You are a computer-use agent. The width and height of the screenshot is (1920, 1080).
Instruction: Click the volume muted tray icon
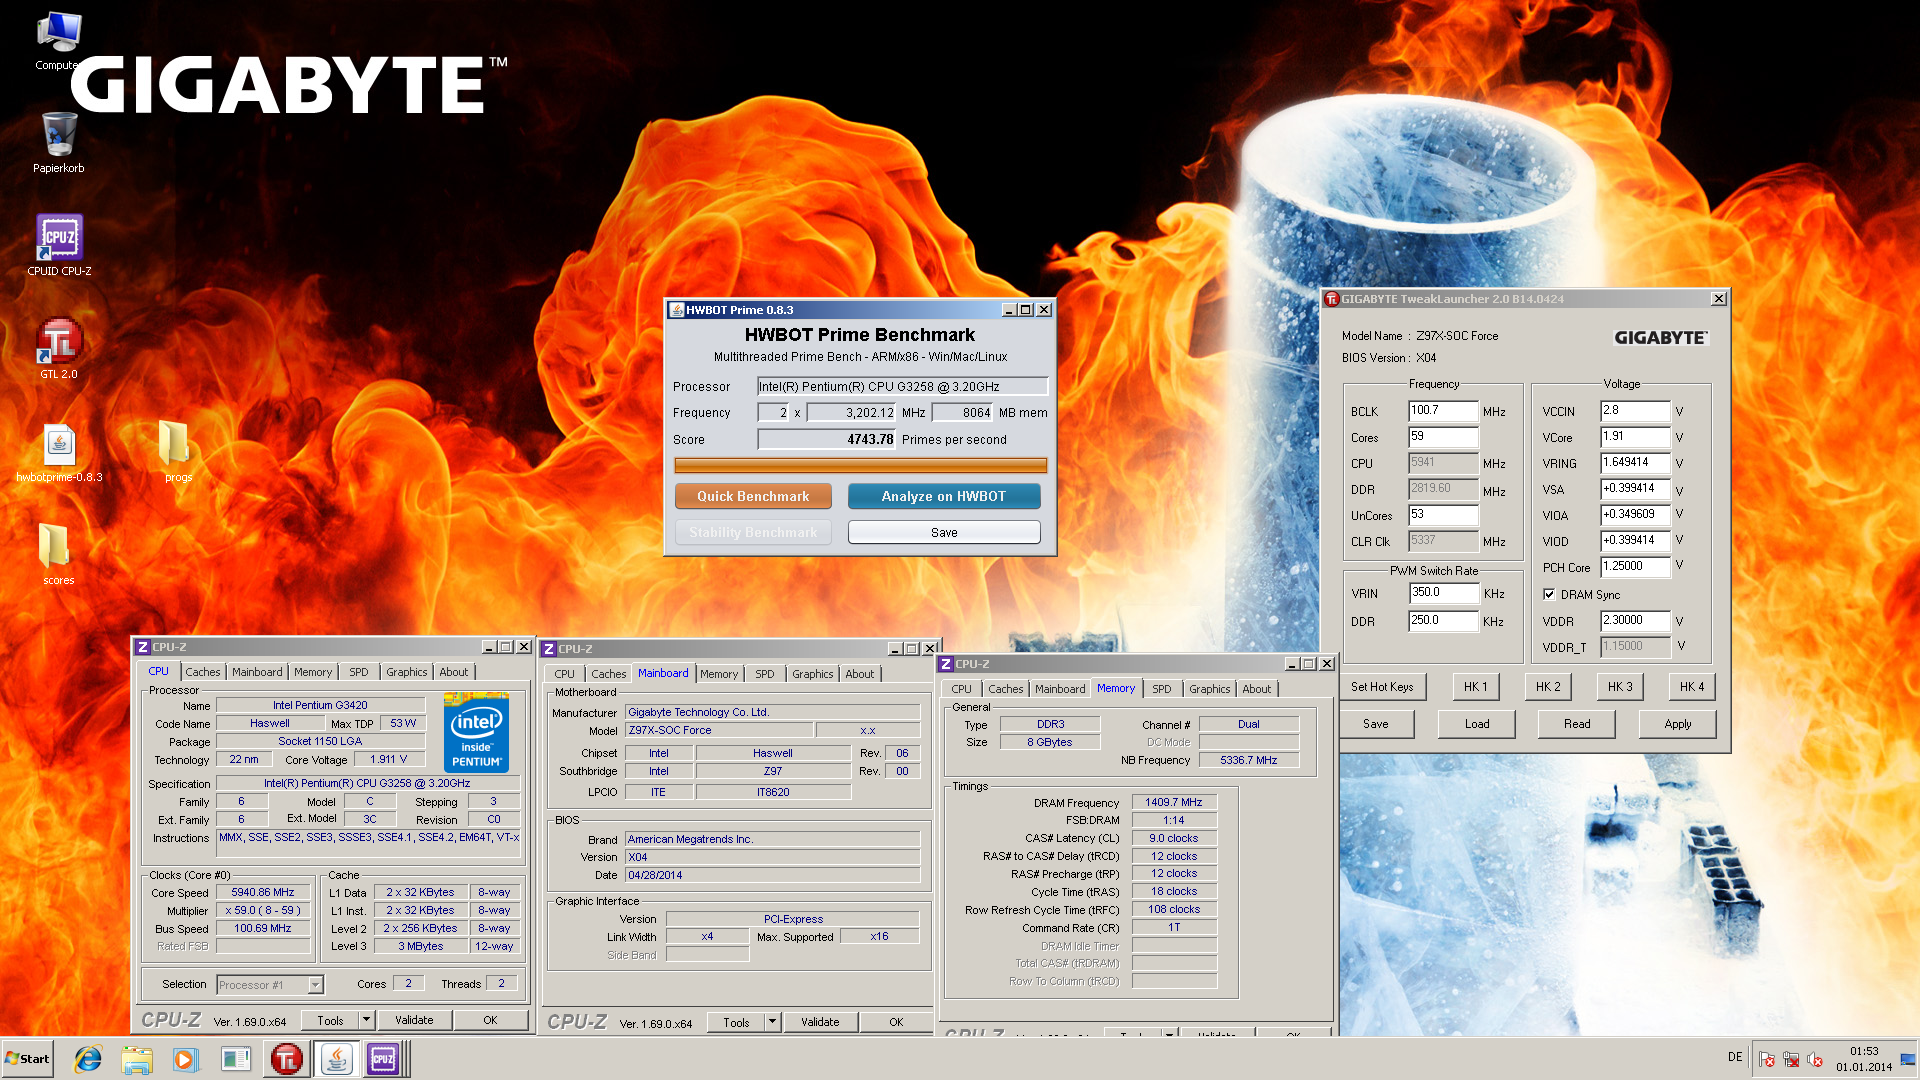click(1815, 1059)
